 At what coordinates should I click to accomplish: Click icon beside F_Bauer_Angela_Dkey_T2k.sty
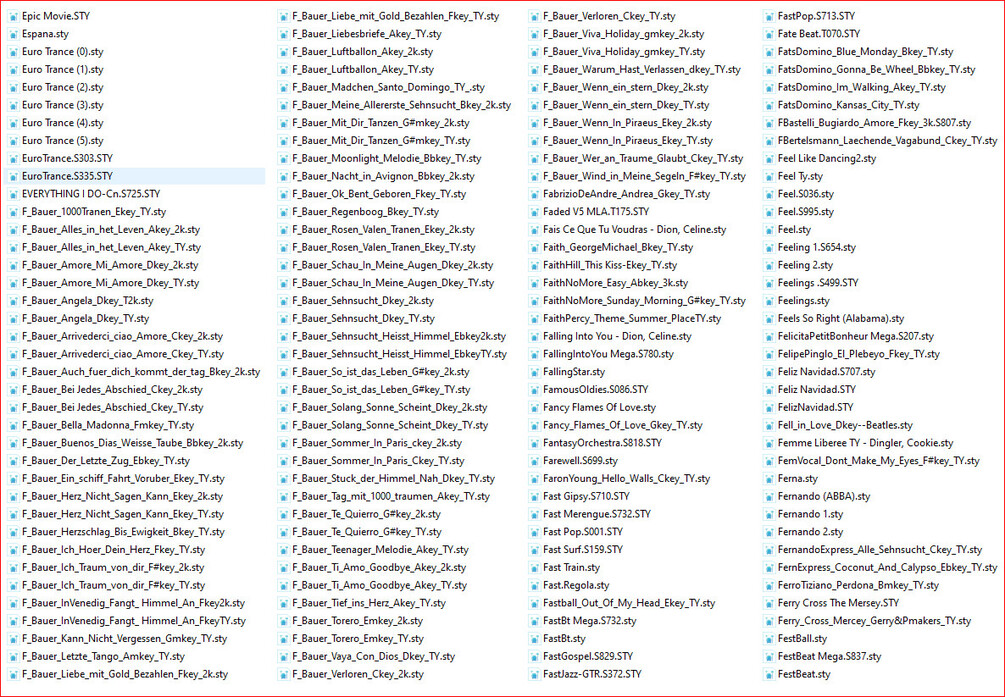(x=13, y=301)
